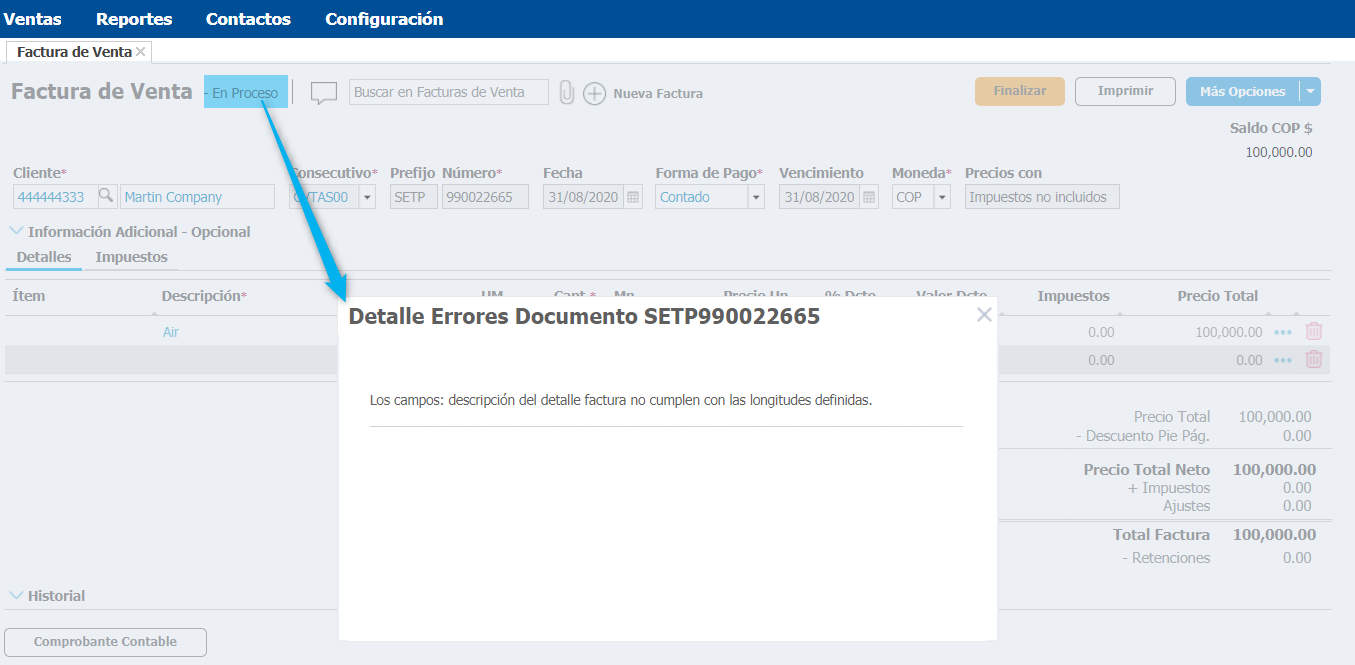Switch to the Impuestos tab
Viewport: 1355px width, 665px height.
pyautogui.click(x=131, y=257)
